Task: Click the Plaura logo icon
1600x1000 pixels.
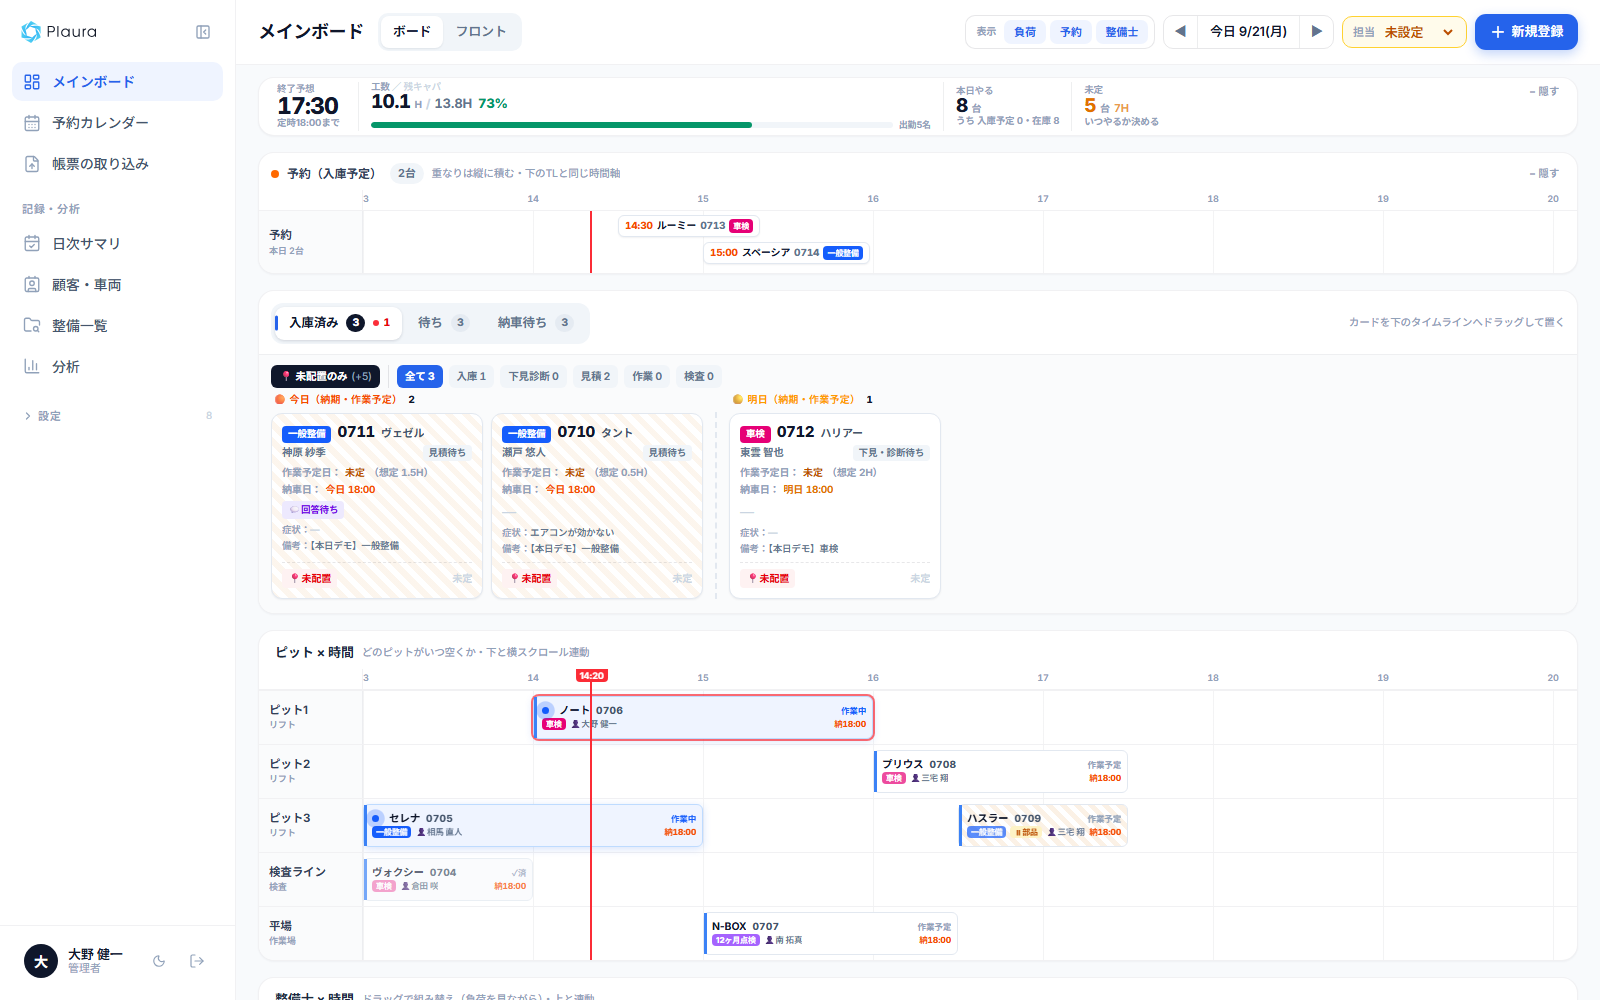Action: click(31, 32)
